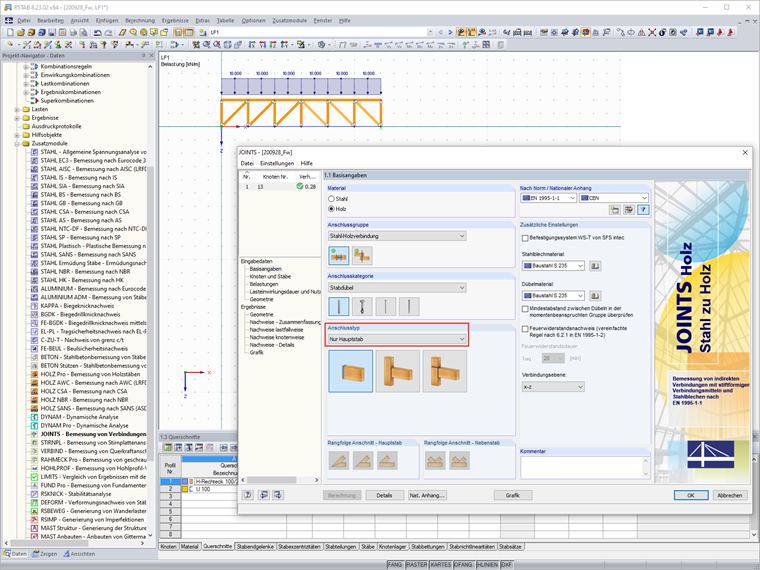
Task: Click the filter icon under national annex
Action: coord(643,210)
